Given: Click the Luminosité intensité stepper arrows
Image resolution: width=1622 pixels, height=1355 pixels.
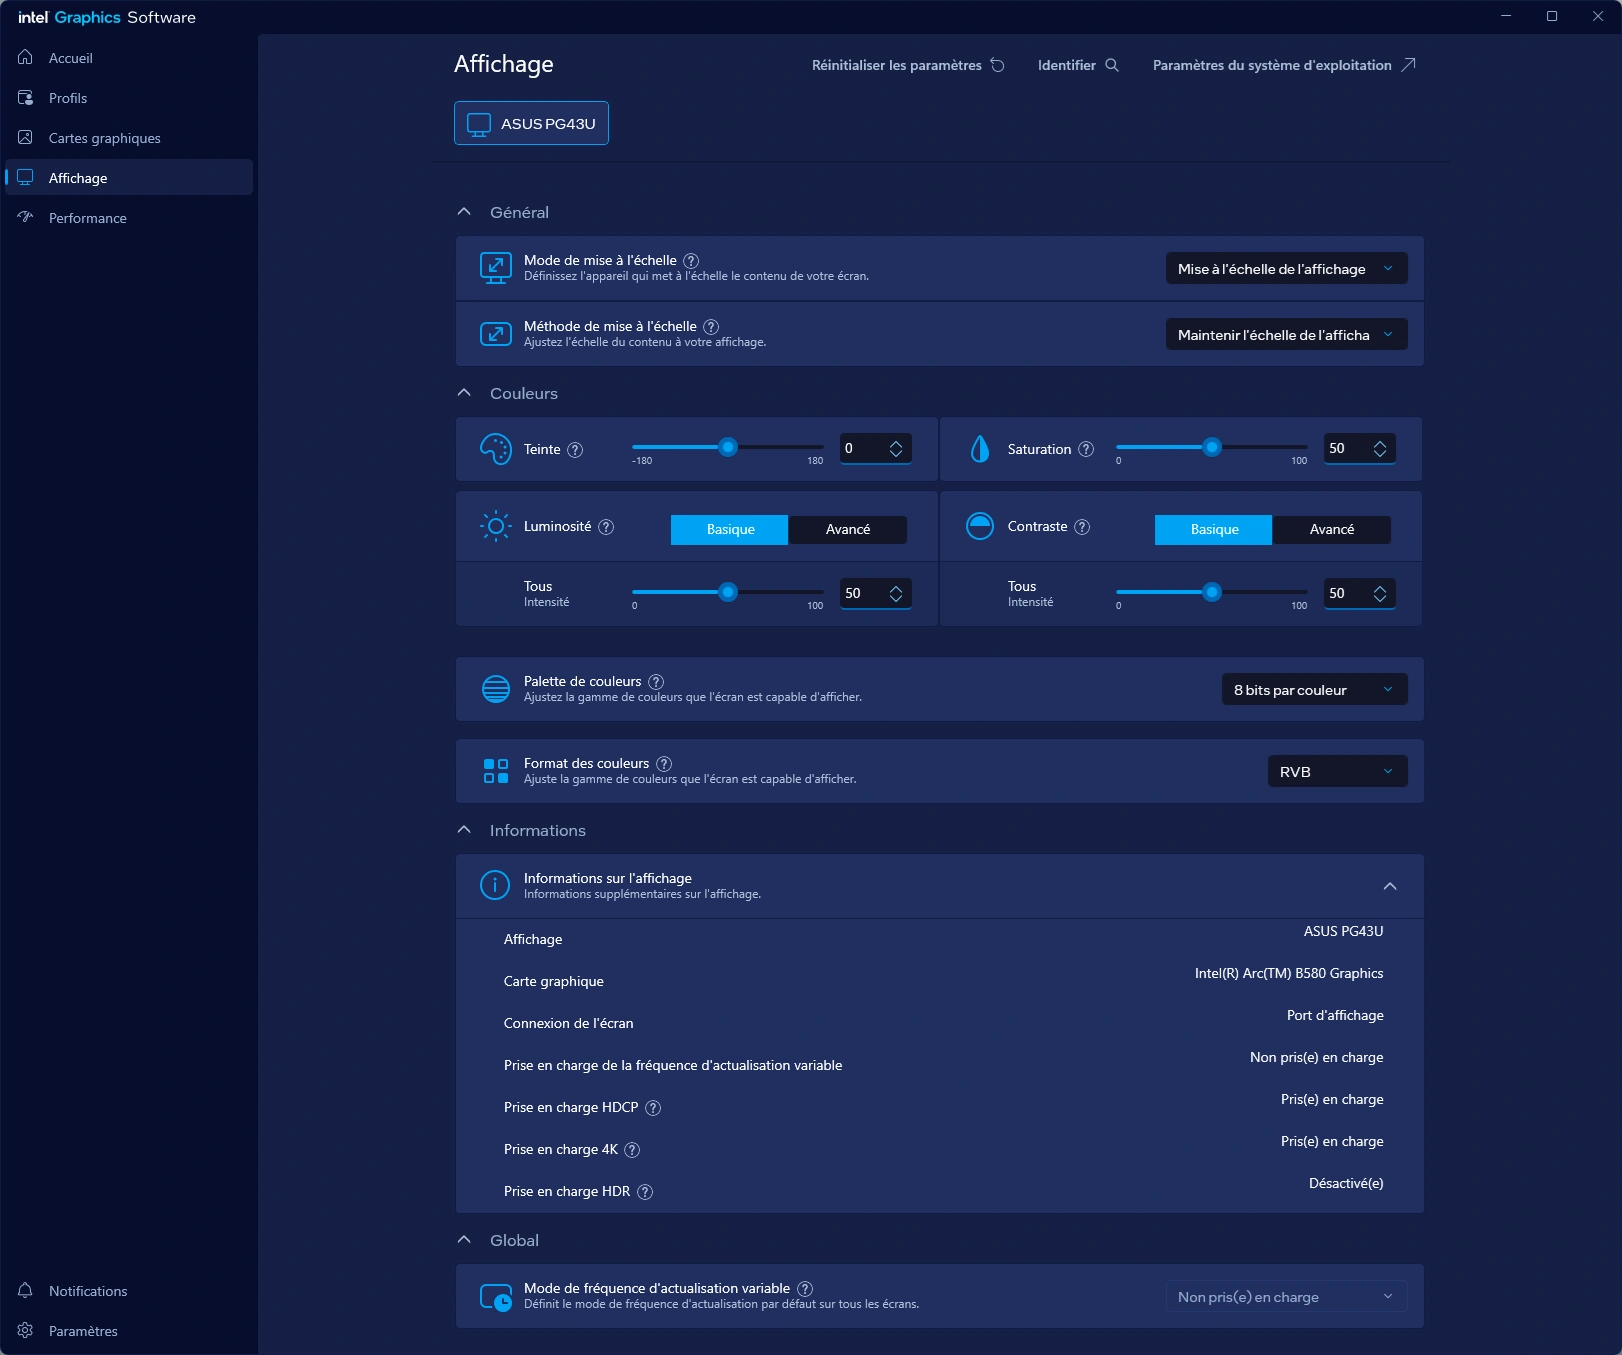Looking at the screenshot, I should pos(896,593).
